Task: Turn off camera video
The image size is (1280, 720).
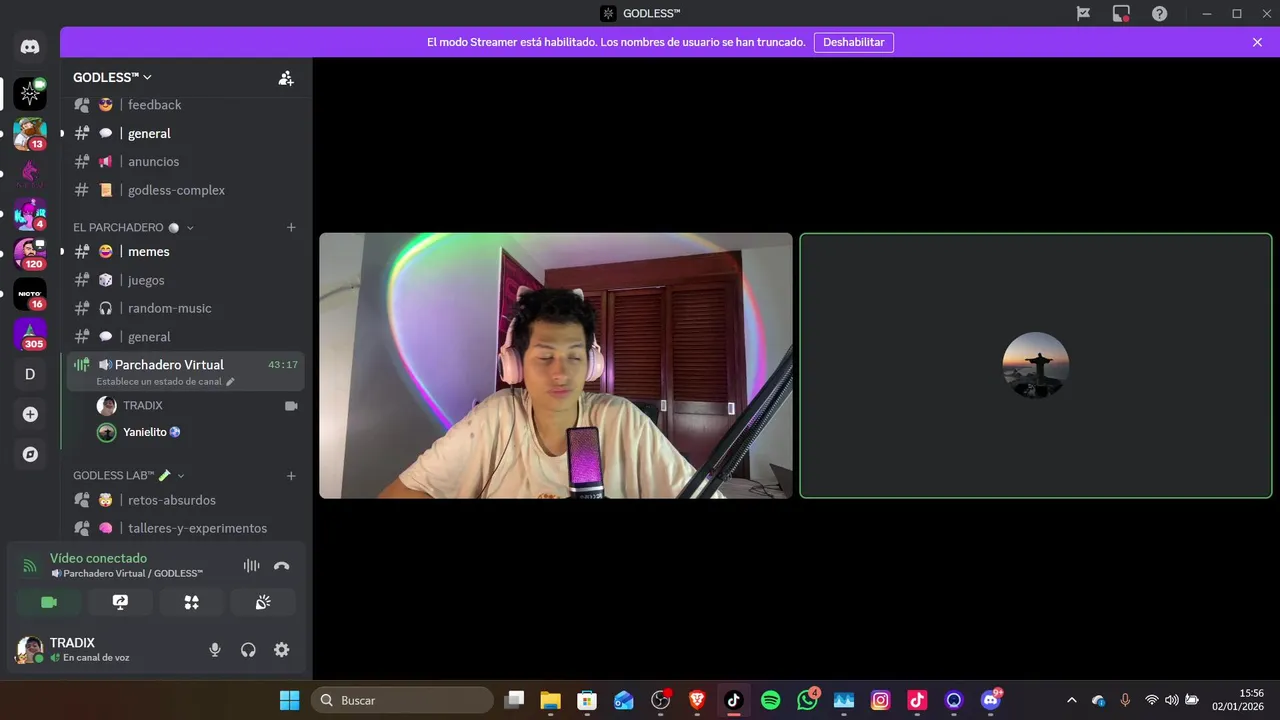Action: (x=48, y=602)
